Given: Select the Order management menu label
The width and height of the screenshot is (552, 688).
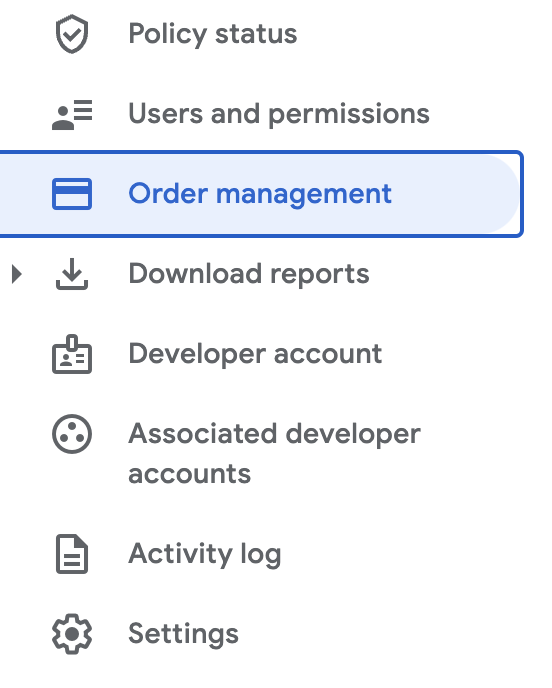Looking at the screenshot, I should click(x=260, y=194).
